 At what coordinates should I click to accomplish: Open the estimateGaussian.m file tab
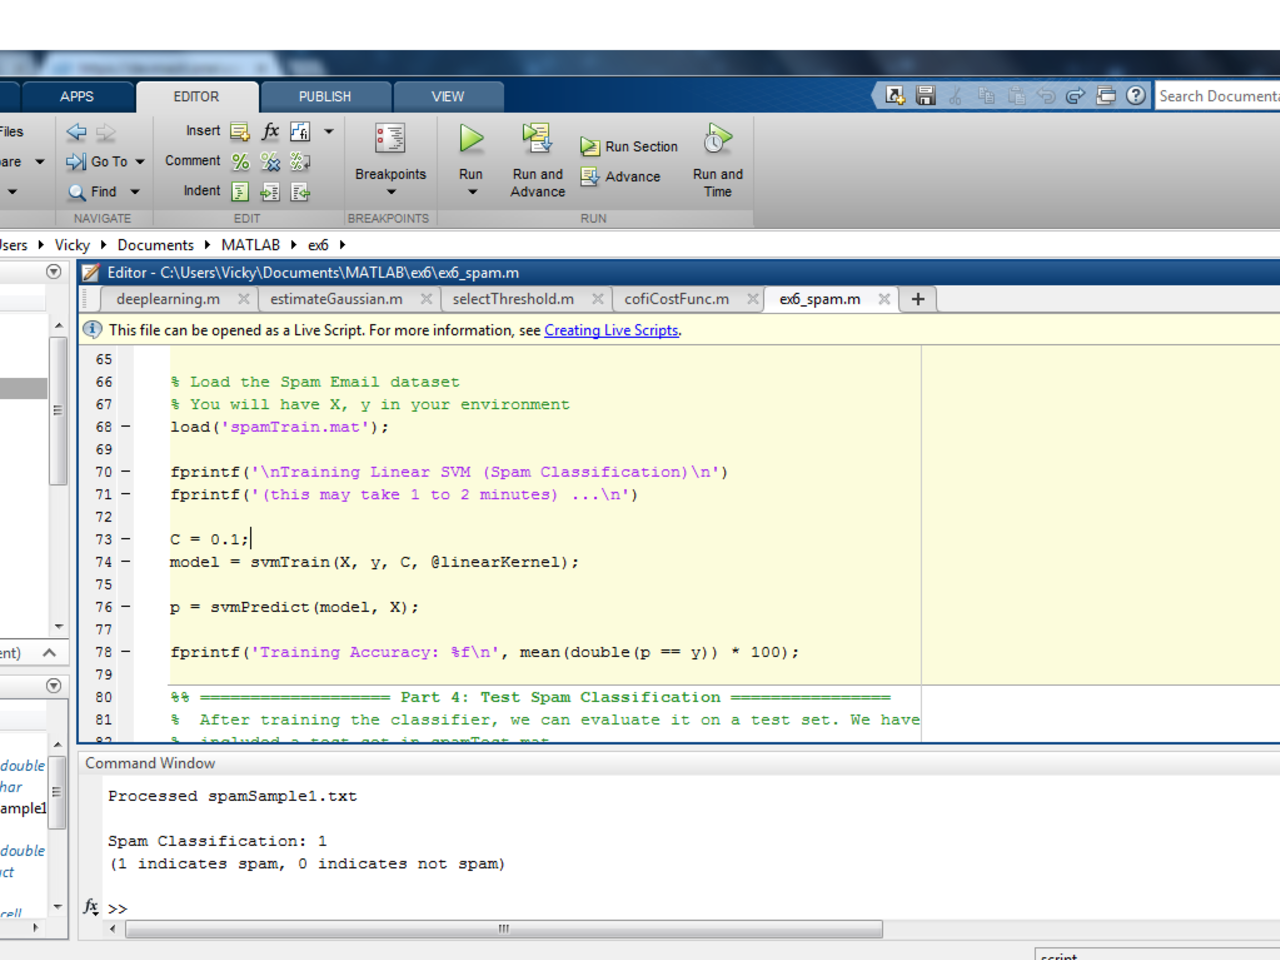point(336,299)
